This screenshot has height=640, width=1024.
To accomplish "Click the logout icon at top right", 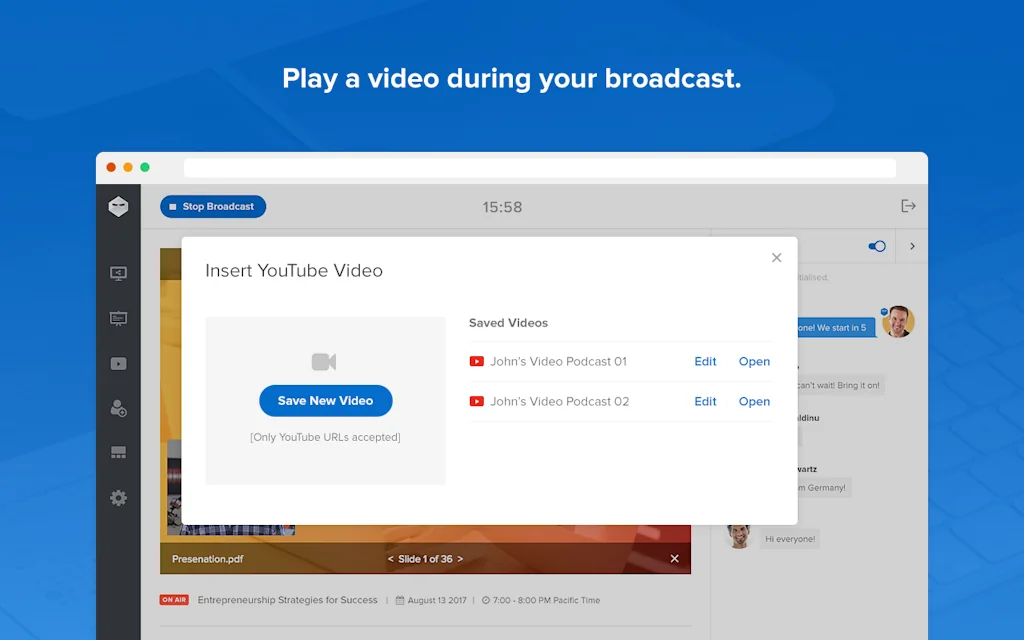I will pyautogui.click(x=908, y=205).
